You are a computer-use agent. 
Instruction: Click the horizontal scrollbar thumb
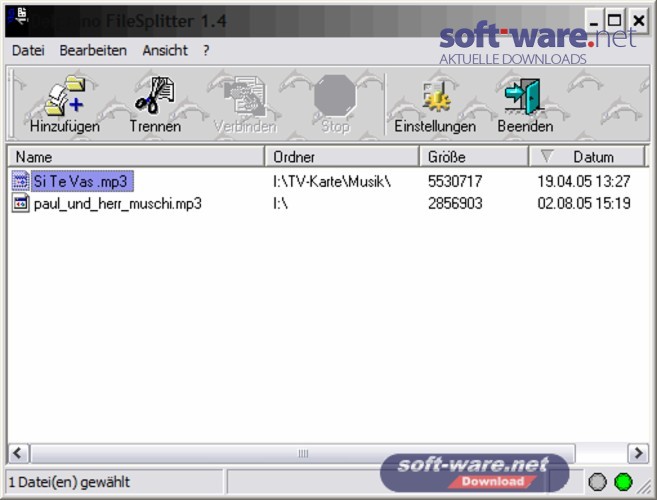tap(303, 453)
